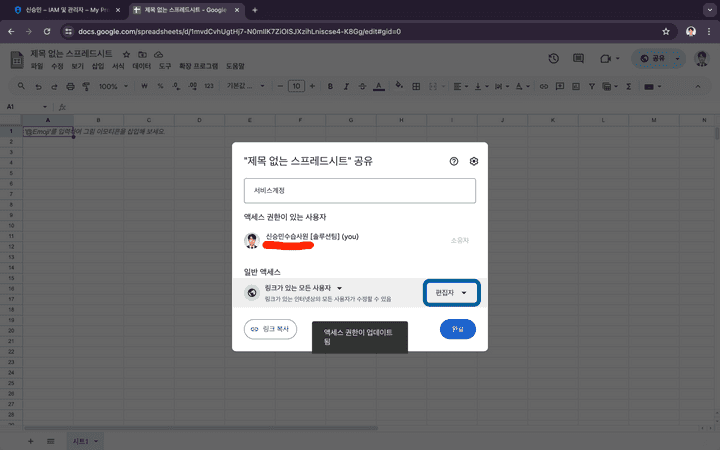Image resolution: width=720 pixels, height=450 pixels.
Task: Click the blue 완료 button
Action: [x=457, y=329]
